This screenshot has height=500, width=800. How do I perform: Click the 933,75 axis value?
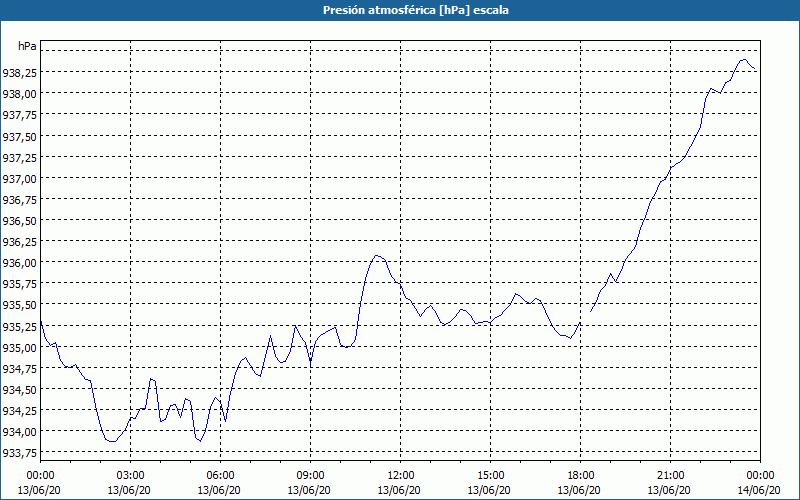pyautogui.click(x=19, y=454)
